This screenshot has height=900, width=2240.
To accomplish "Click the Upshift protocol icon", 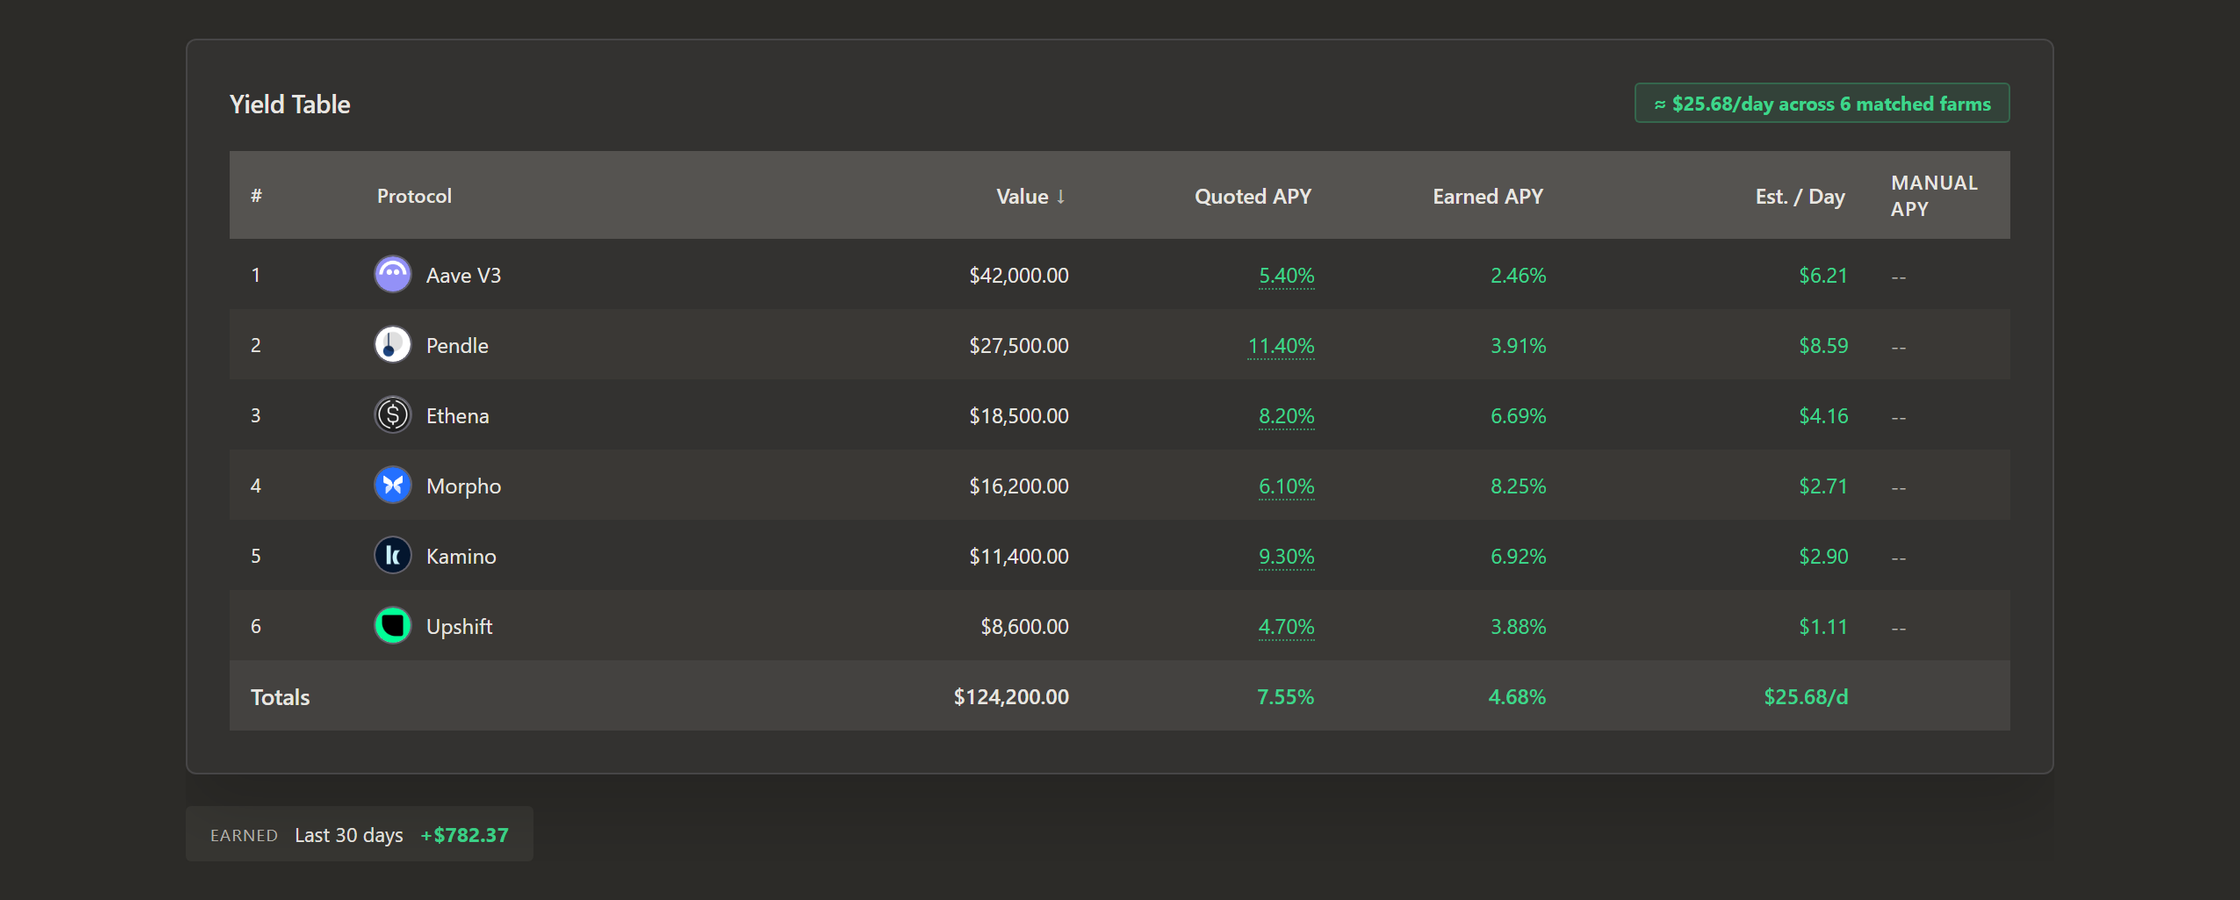I will [392, 625].
